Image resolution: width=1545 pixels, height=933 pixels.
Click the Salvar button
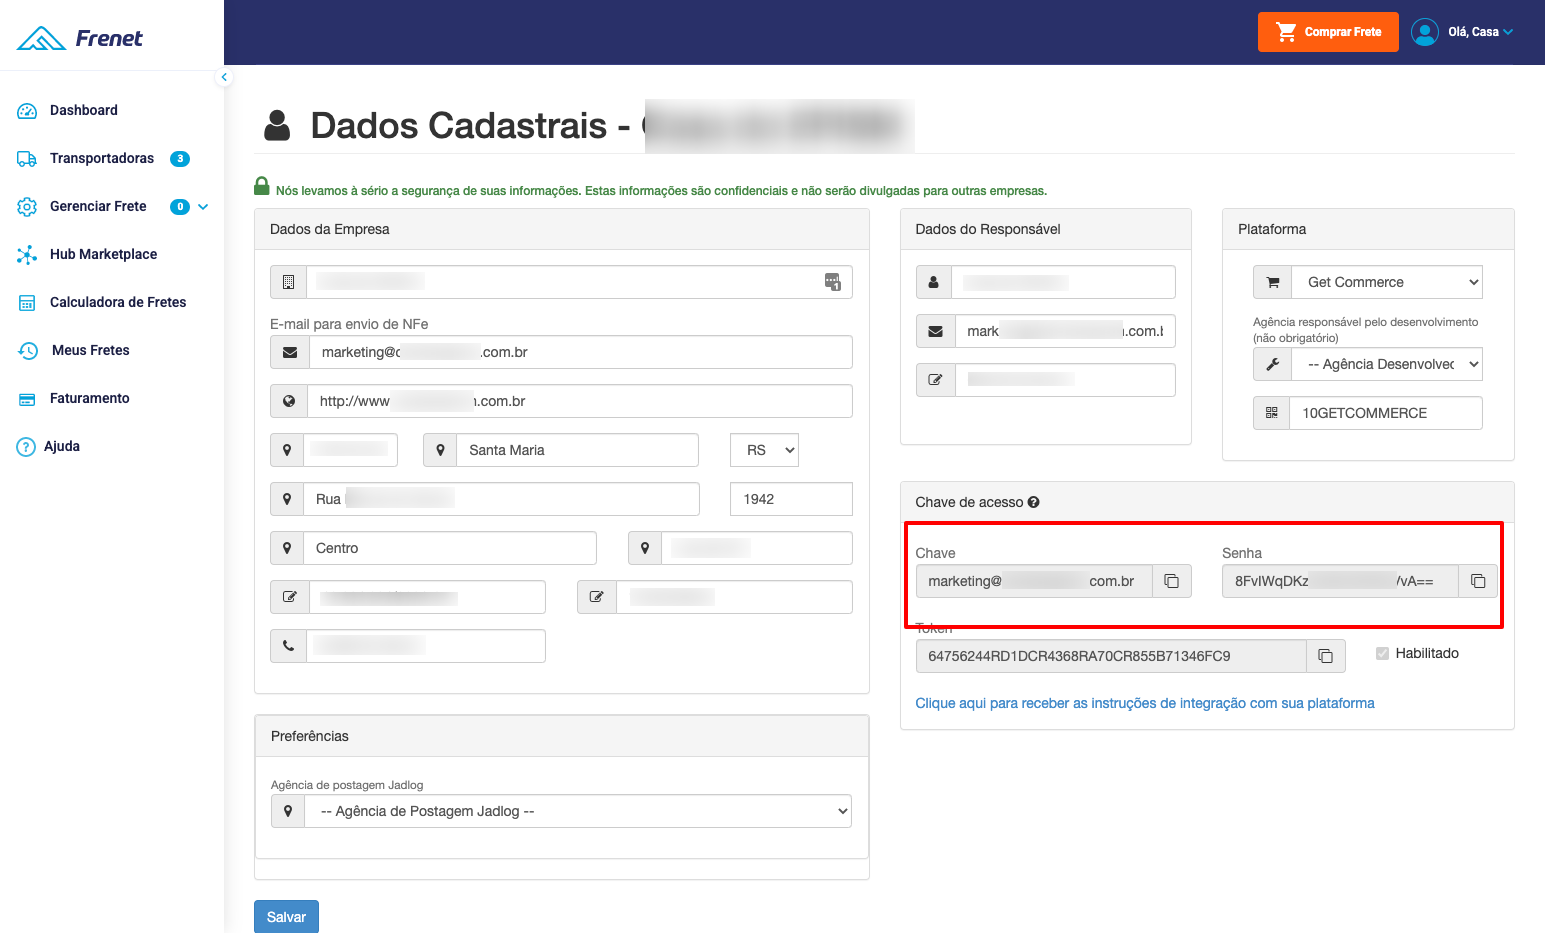click(x=286, y=917)
